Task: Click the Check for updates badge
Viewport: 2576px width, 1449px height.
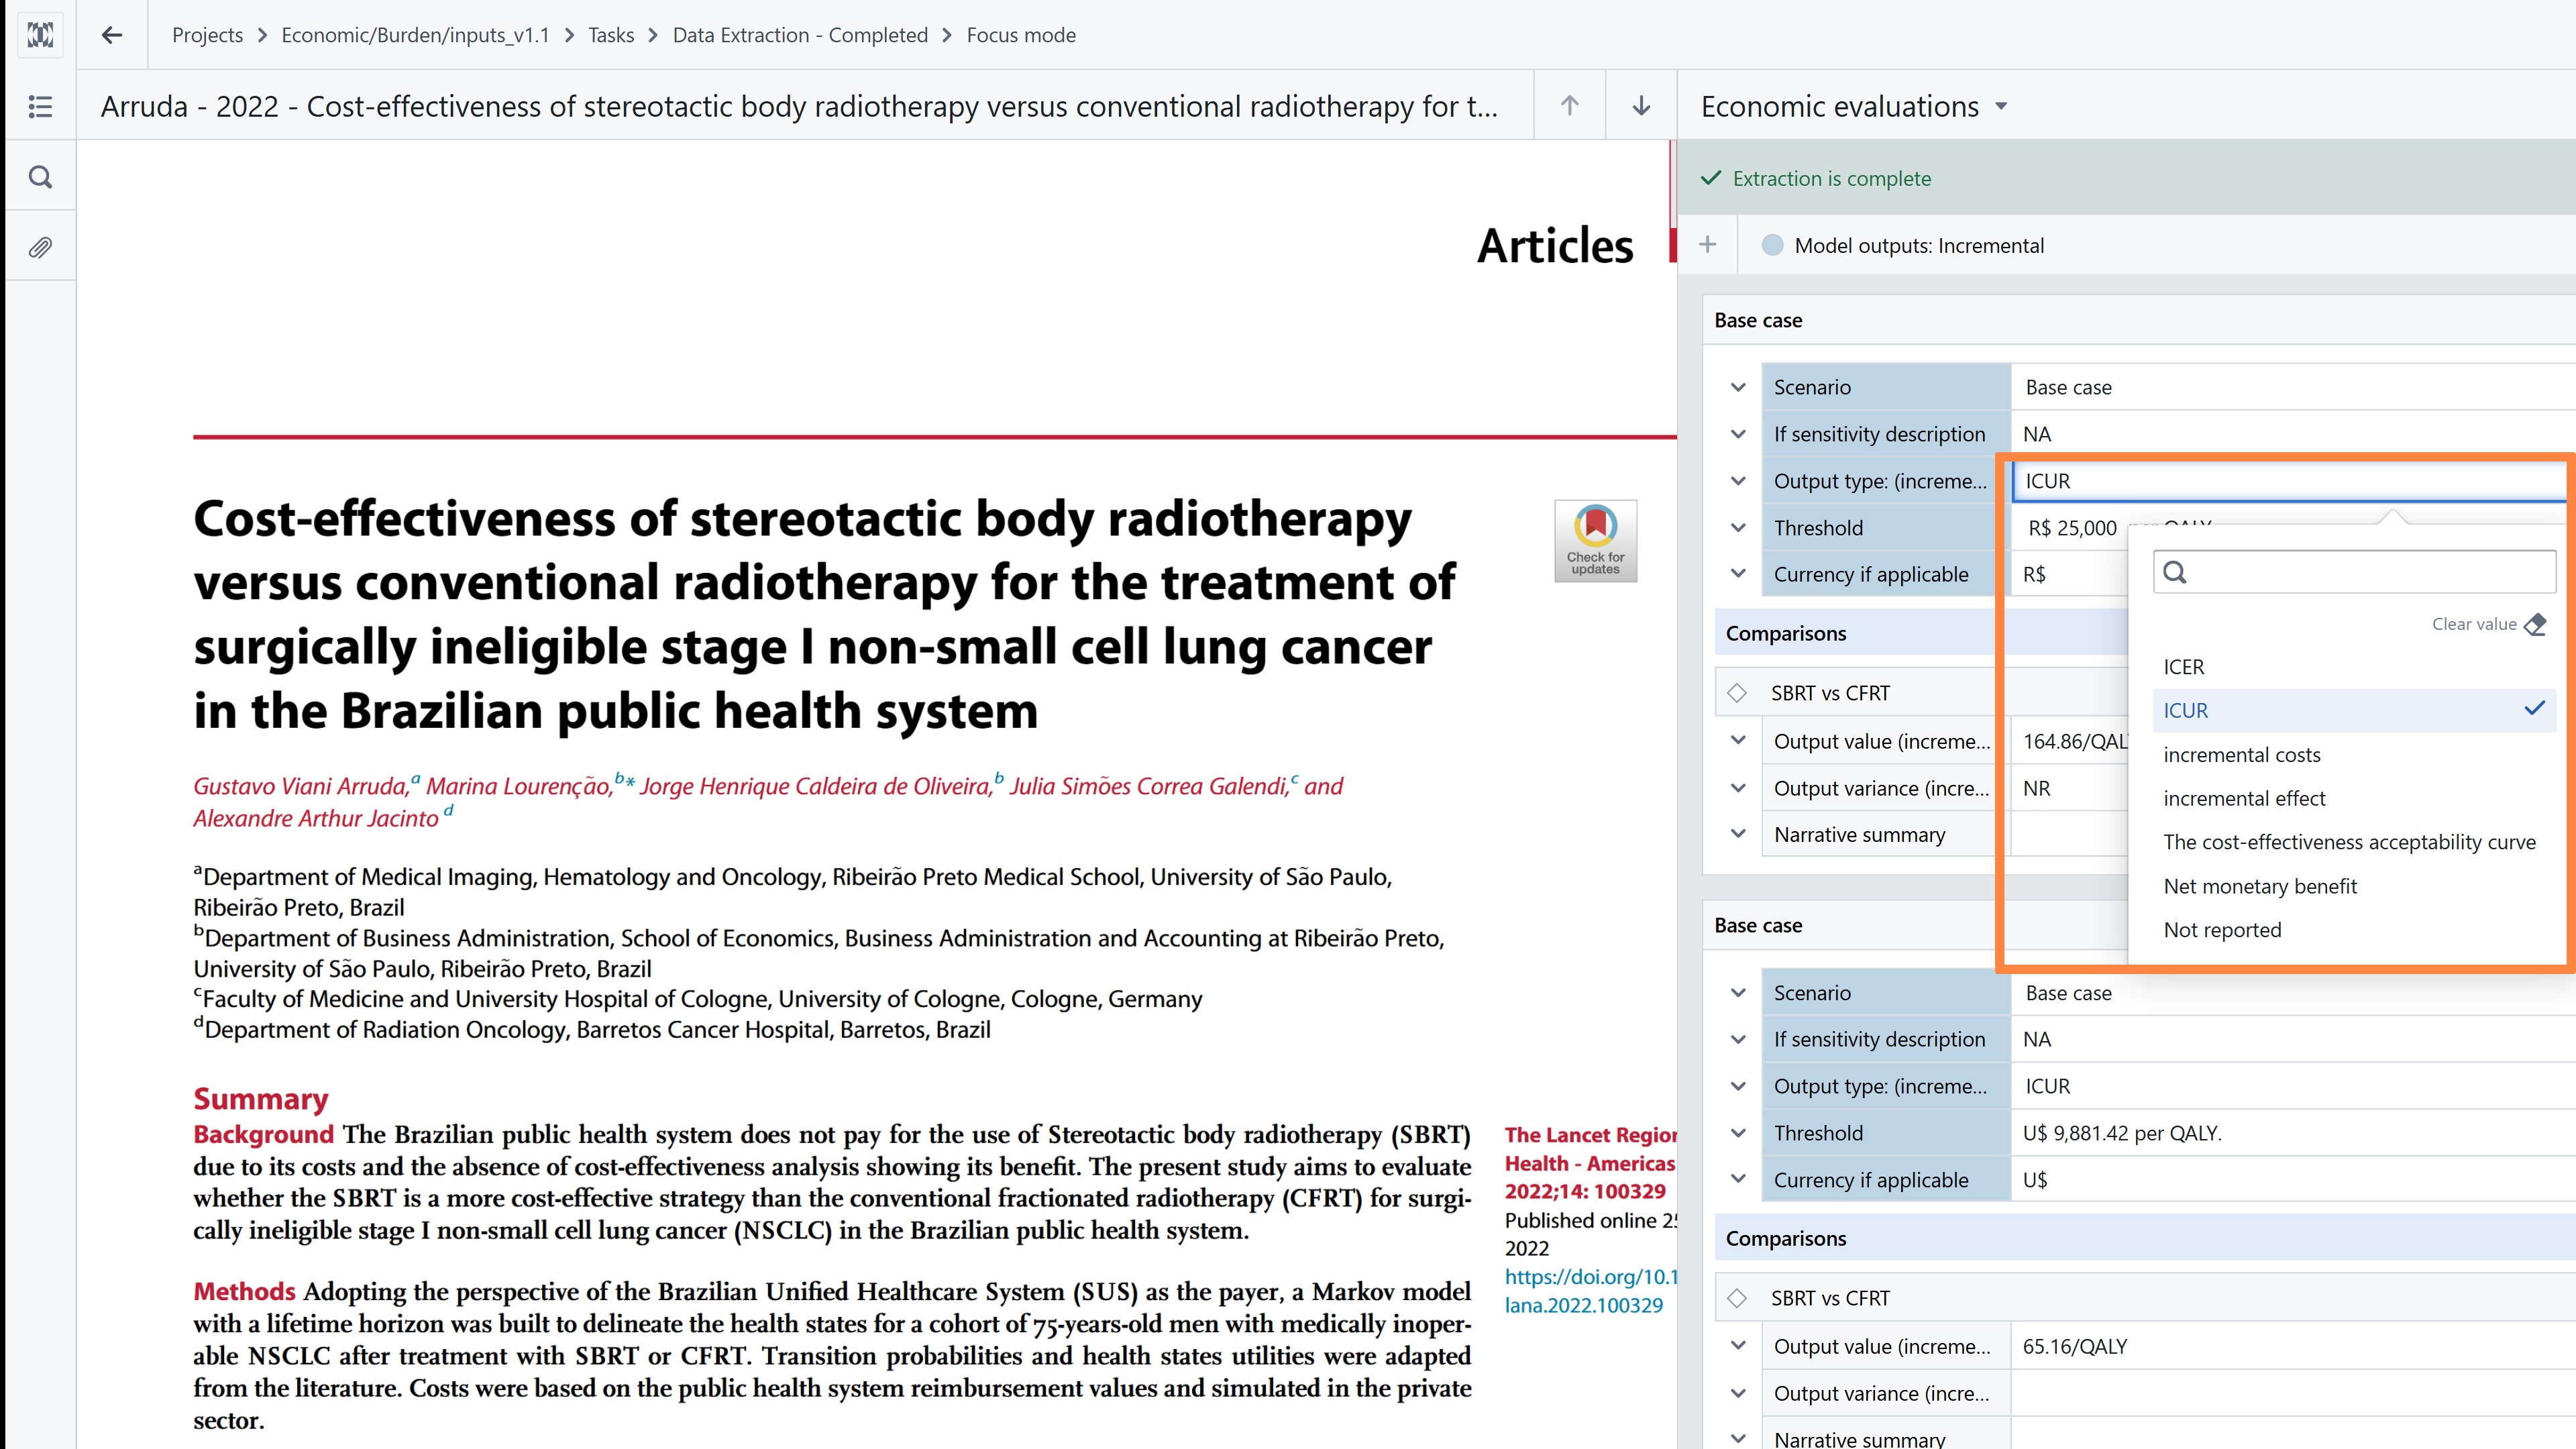Action: point(1595,541)
